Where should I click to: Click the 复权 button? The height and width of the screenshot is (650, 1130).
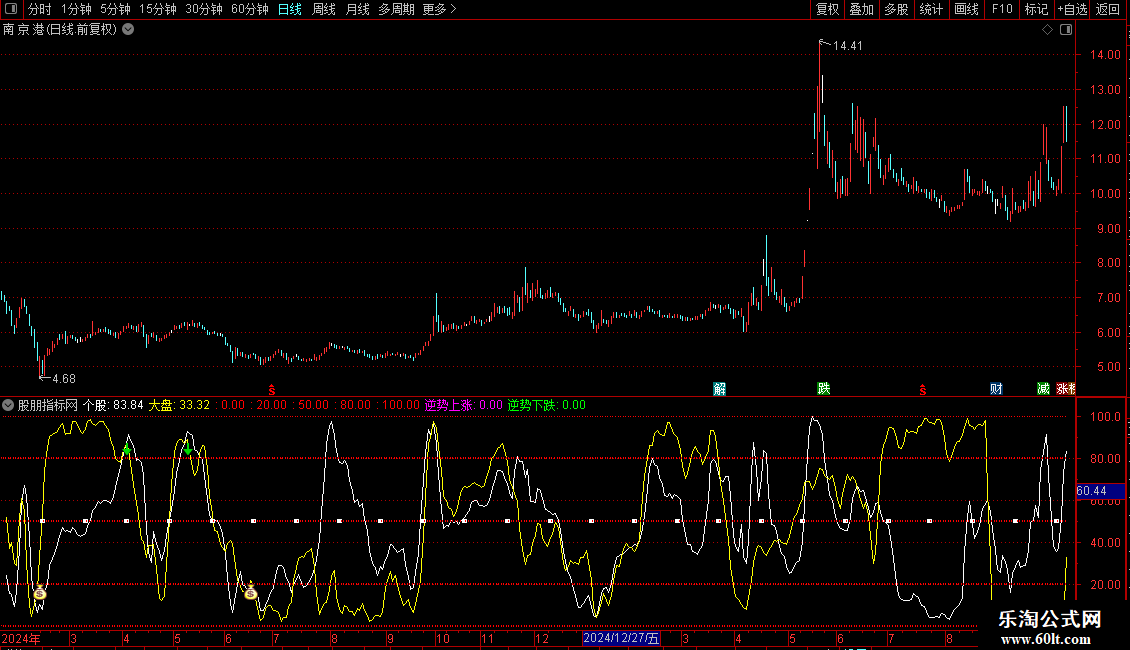coord(827,9)
